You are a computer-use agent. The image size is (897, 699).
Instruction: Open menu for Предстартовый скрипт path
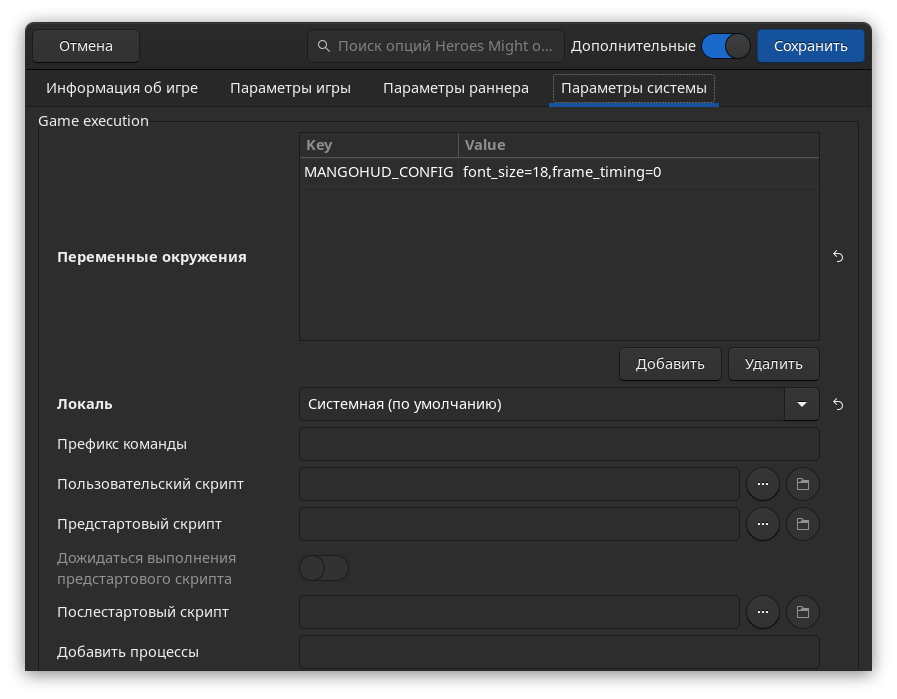(763, 524)
